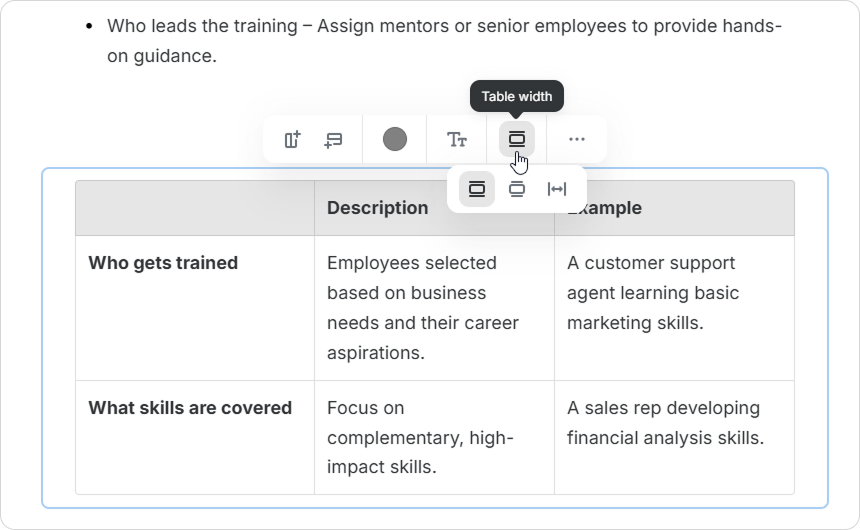
Task: Select the default table width option
Action: [477, 189]
